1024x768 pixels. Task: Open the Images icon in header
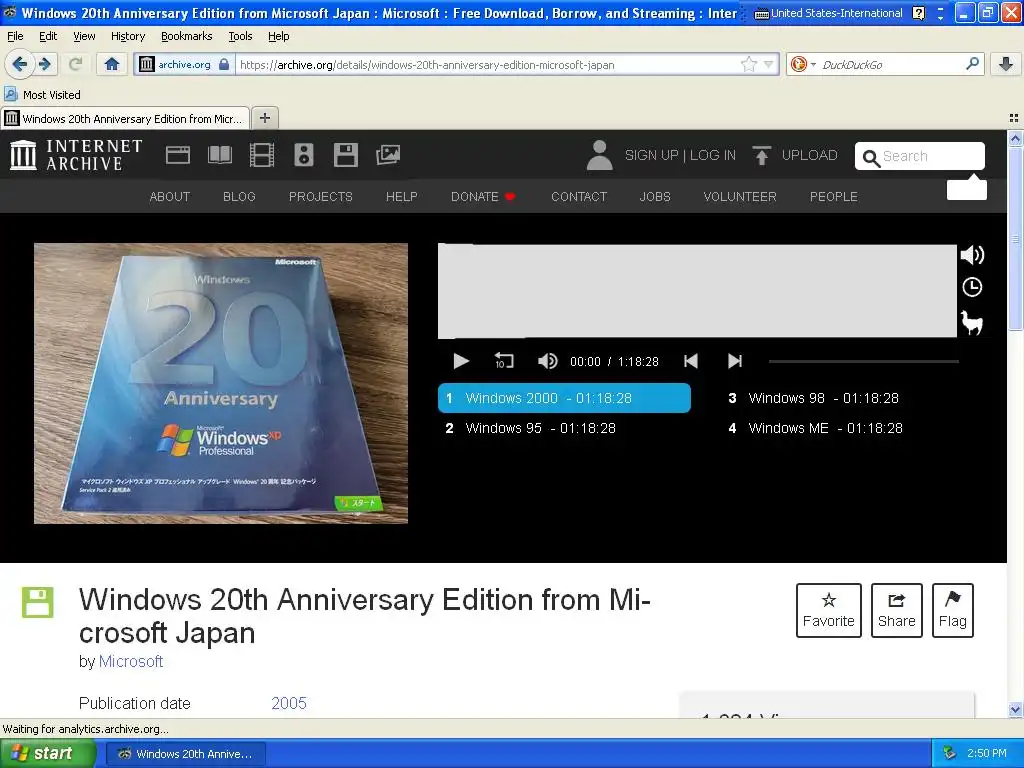pyautogui.click(x=388, y=155)
